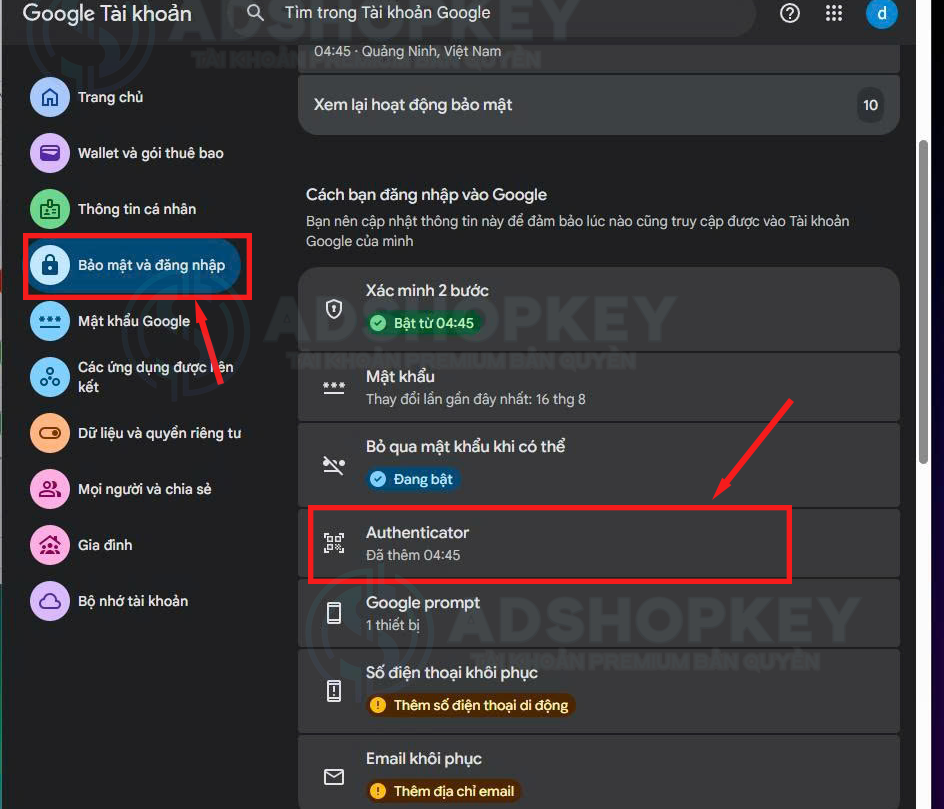
Task: Click the Đang bật status chip
Action: coord(413,479)
